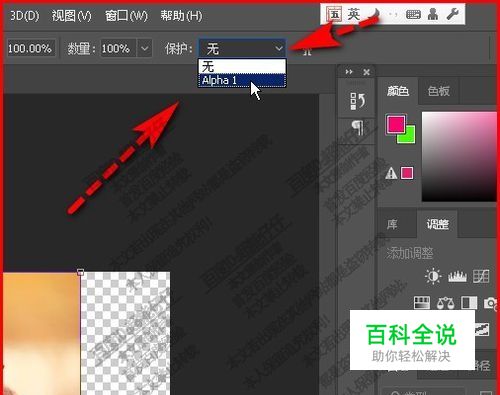
Task: Open the Paragraph panel icon
Action: point(357,127)
